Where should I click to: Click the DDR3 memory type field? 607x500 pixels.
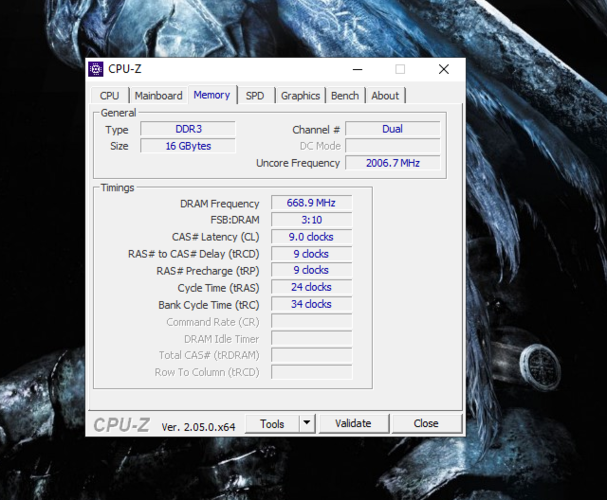188,129
